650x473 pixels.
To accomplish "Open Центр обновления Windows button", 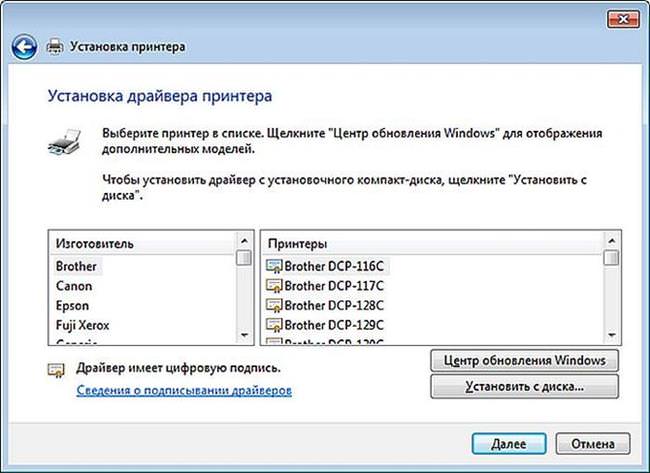I will tap(524, 361).
